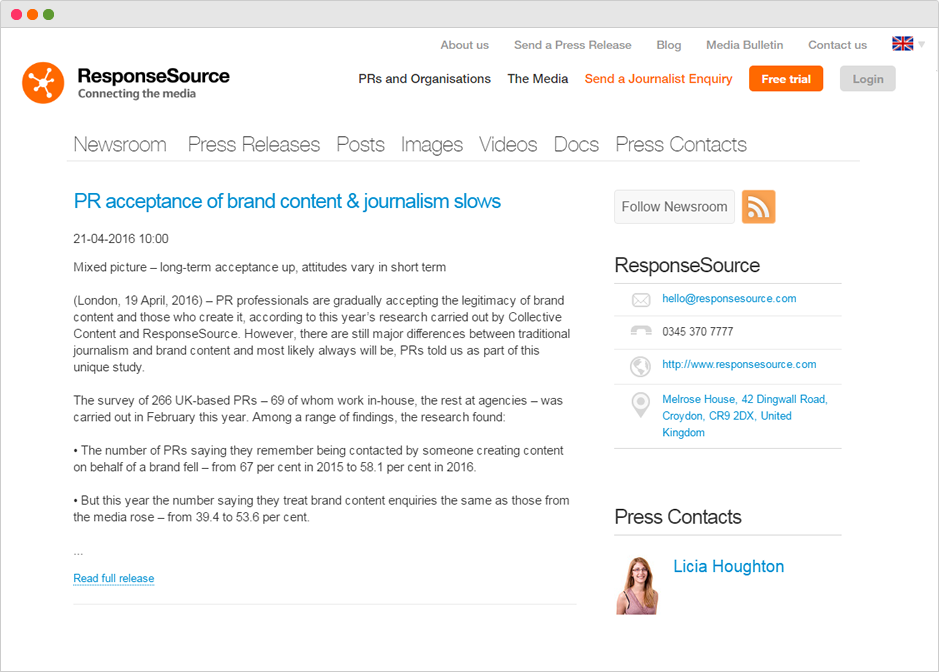Click the orange ResponseSource logo icon
The height and width of the screenshot is (672, 939).
coord(42,83)
